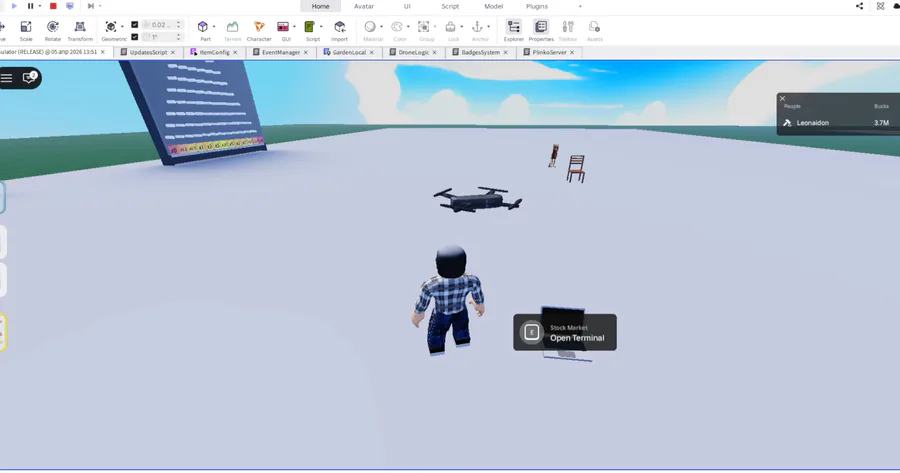
Task: Click the step forward playback icon
Action: point(90,6)
